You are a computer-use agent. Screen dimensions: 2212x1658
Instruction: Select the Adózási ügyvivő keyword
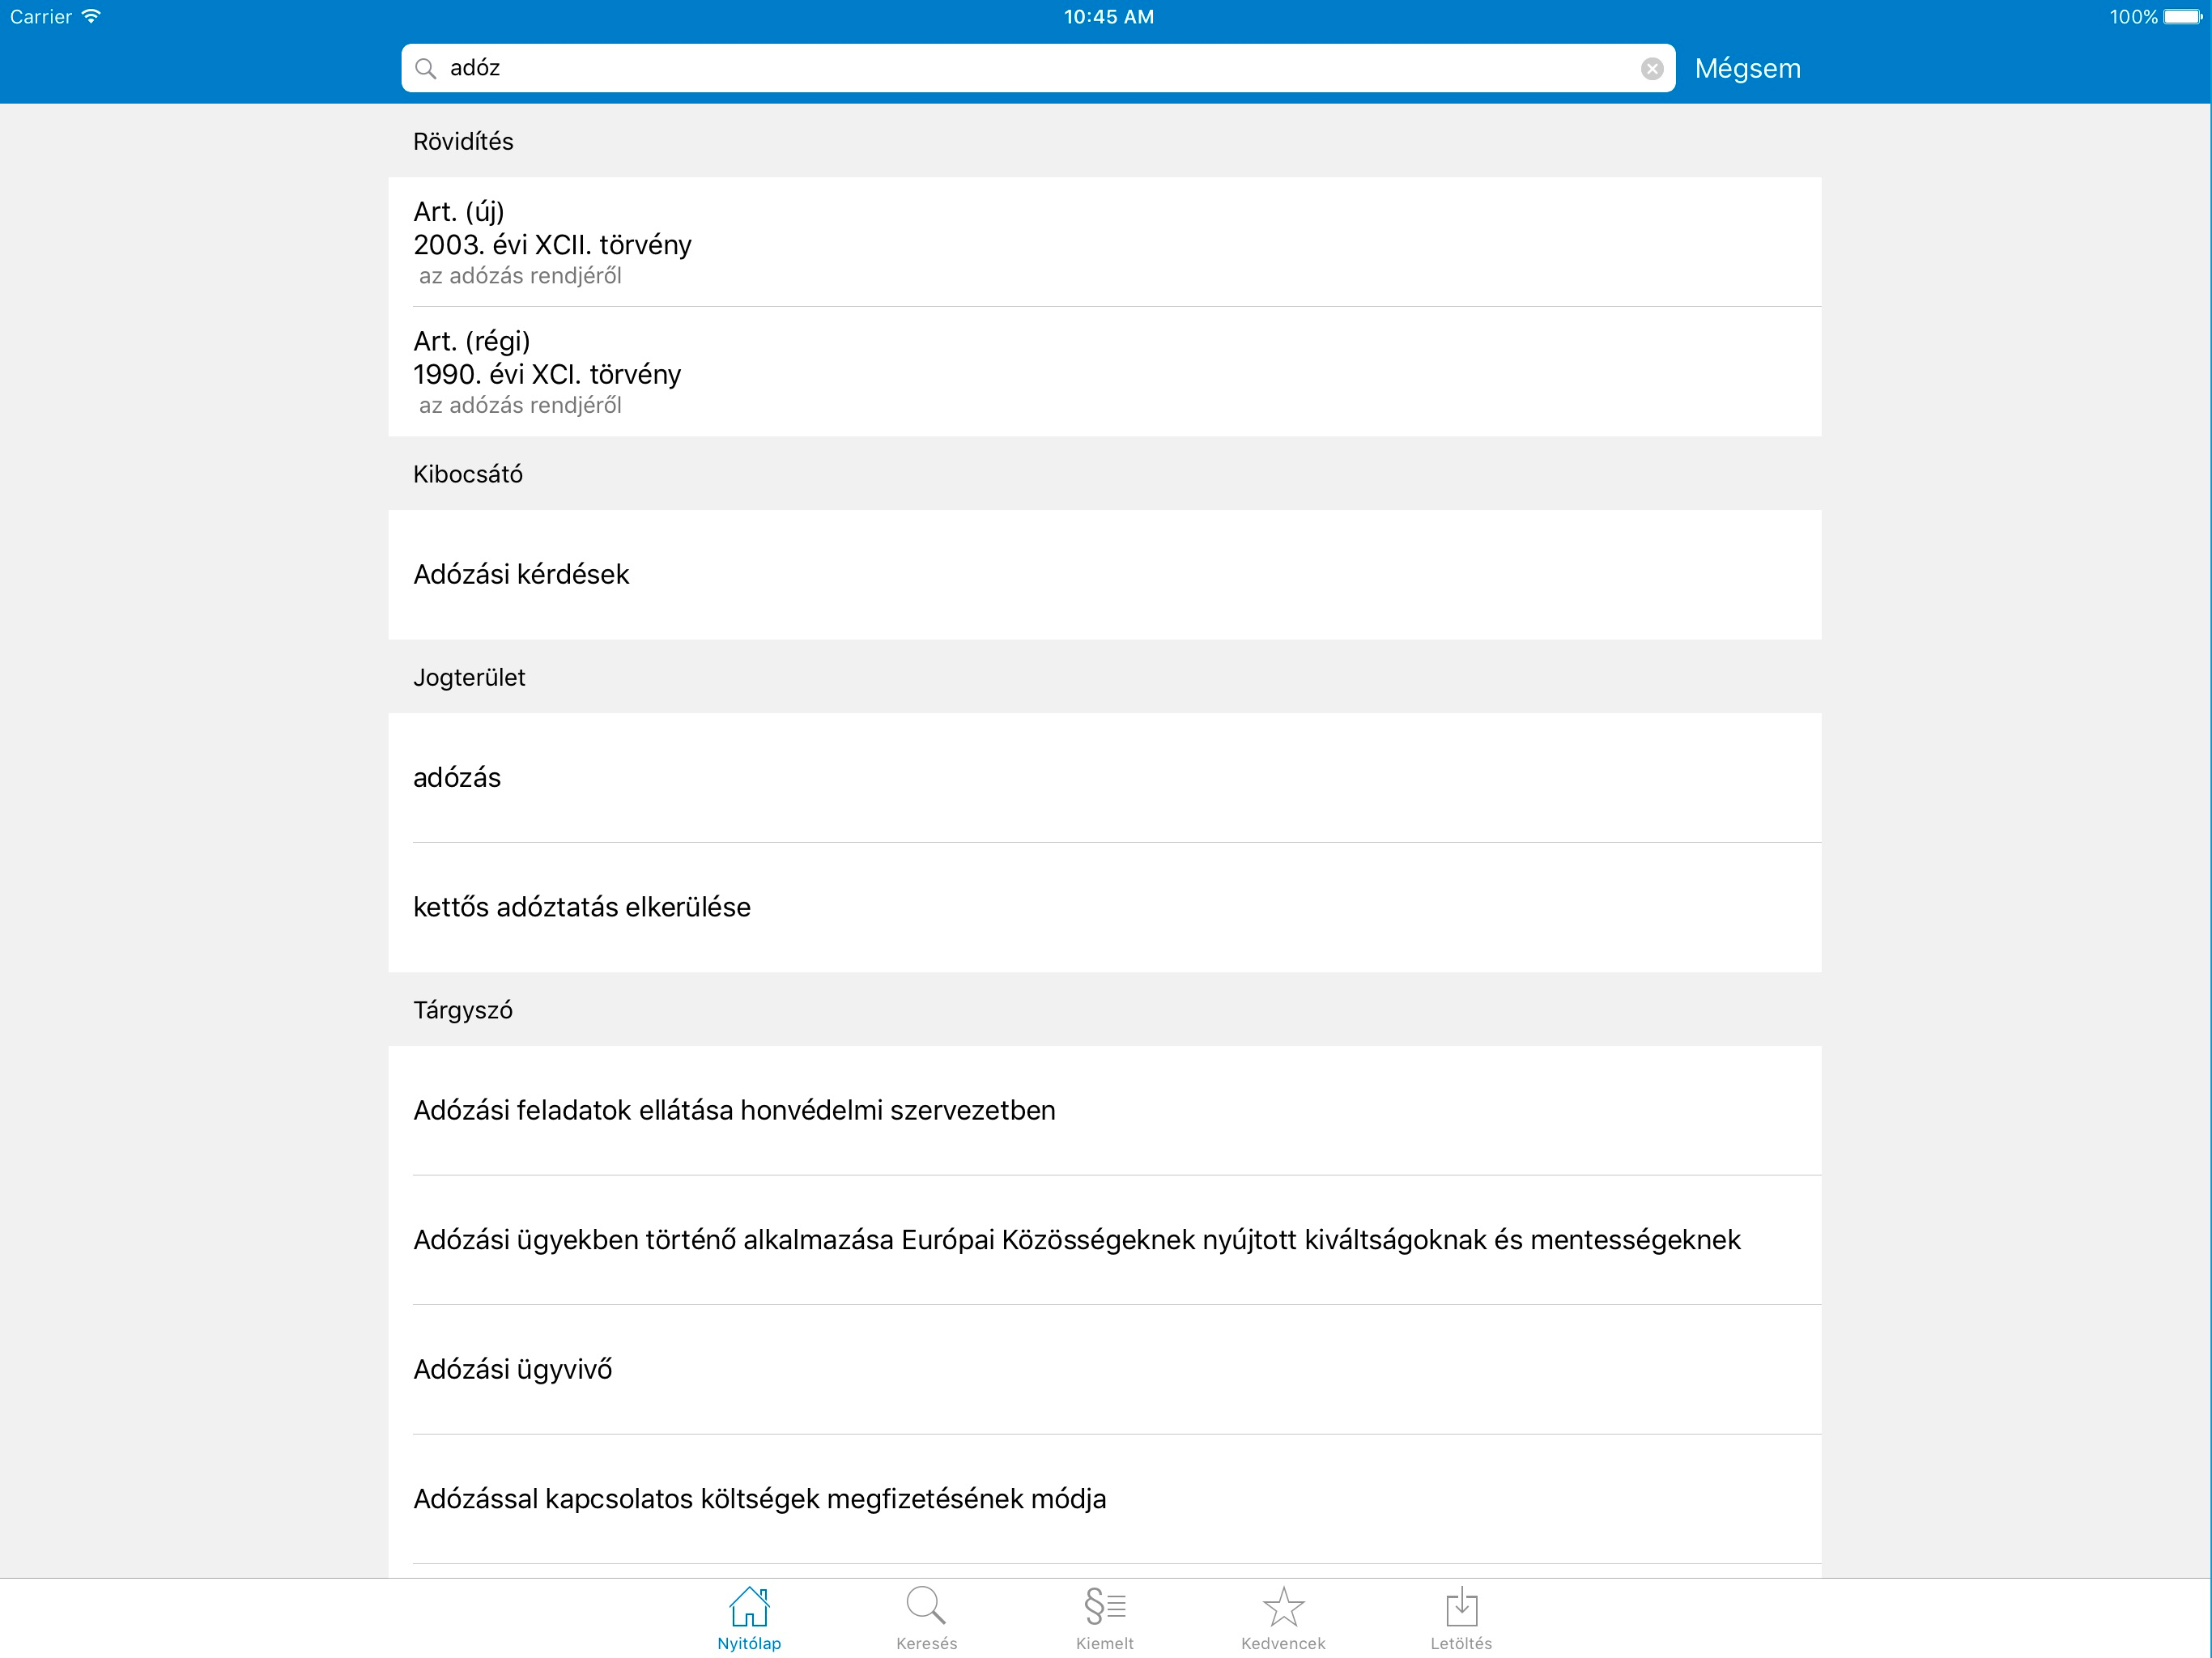(1105, 1370)
